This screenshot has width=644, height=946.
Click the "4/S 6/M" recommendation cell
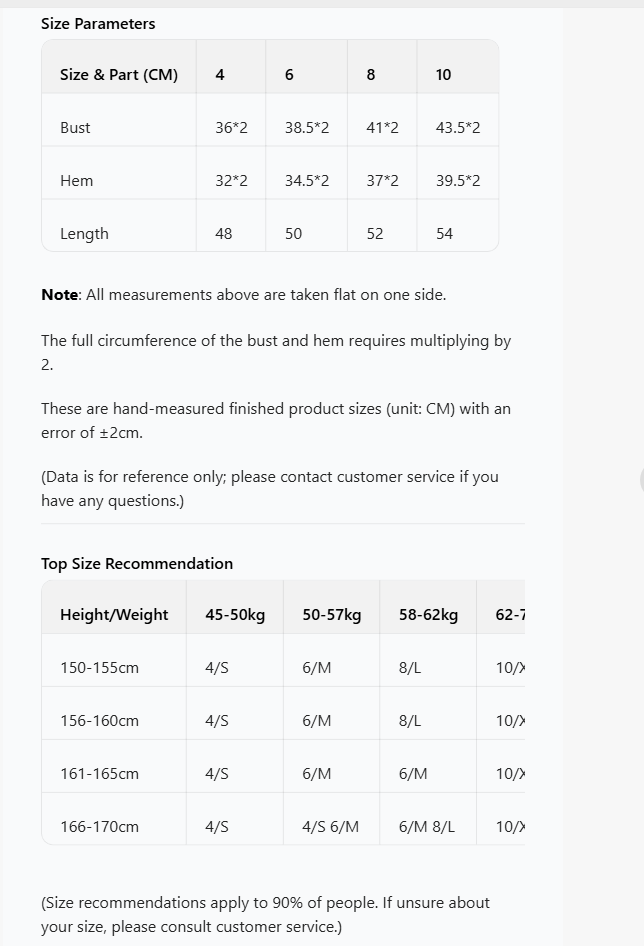click(330, 826)
